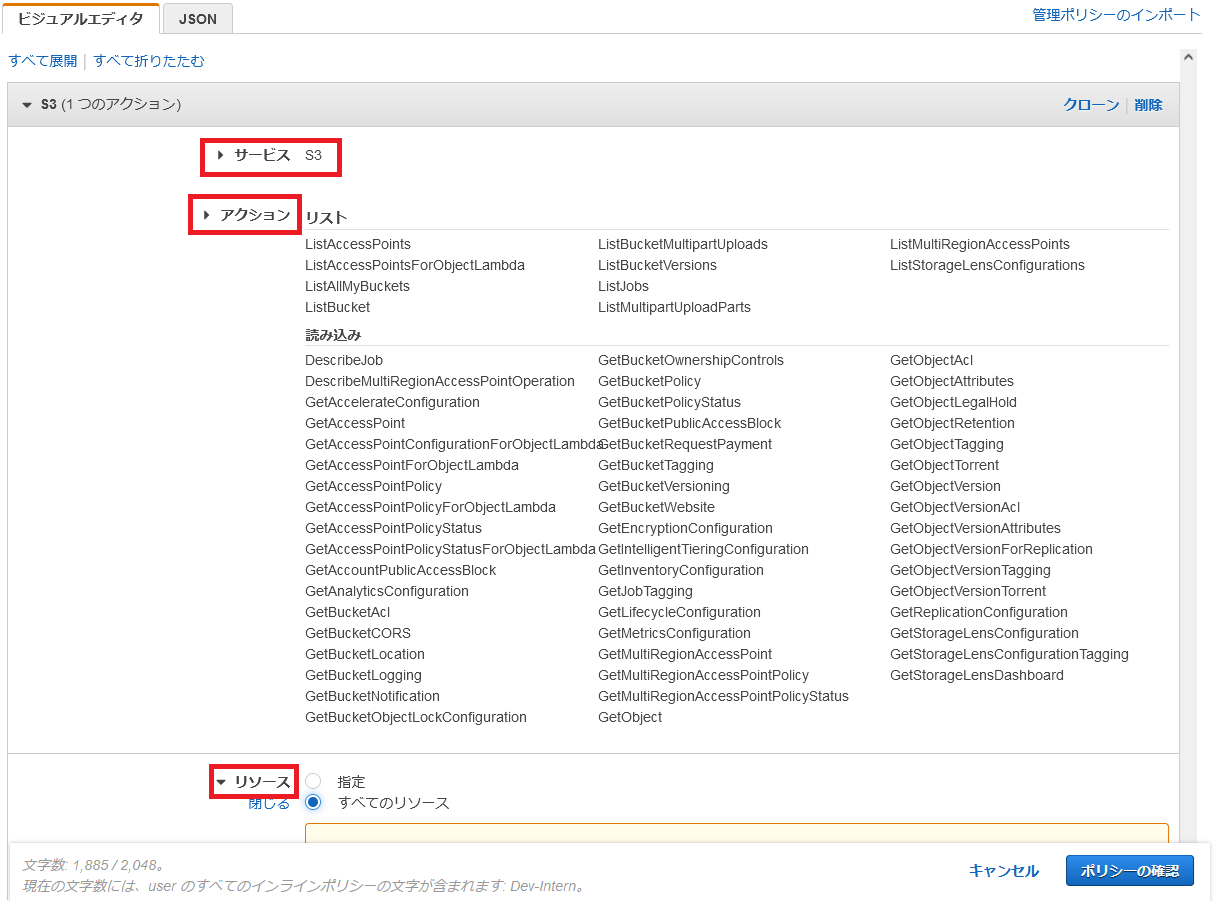Open the ビジュアルエディタ tab

[80, 18]
